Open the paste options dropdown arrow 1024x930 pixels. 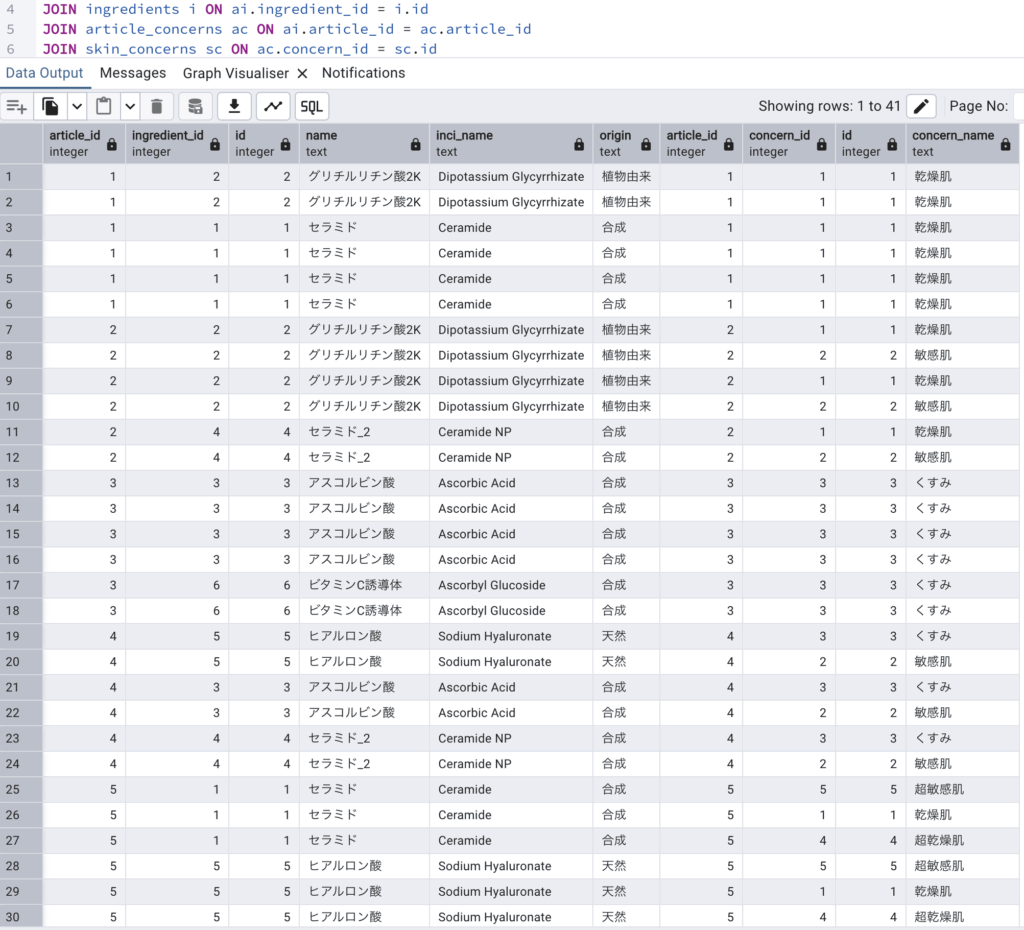tap(130, 106)
